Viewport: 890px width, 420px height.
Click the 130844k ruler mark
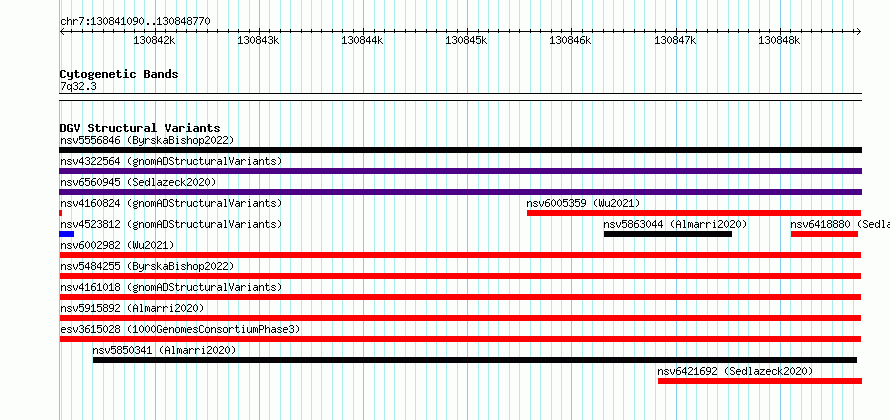[x=362, y=41]
